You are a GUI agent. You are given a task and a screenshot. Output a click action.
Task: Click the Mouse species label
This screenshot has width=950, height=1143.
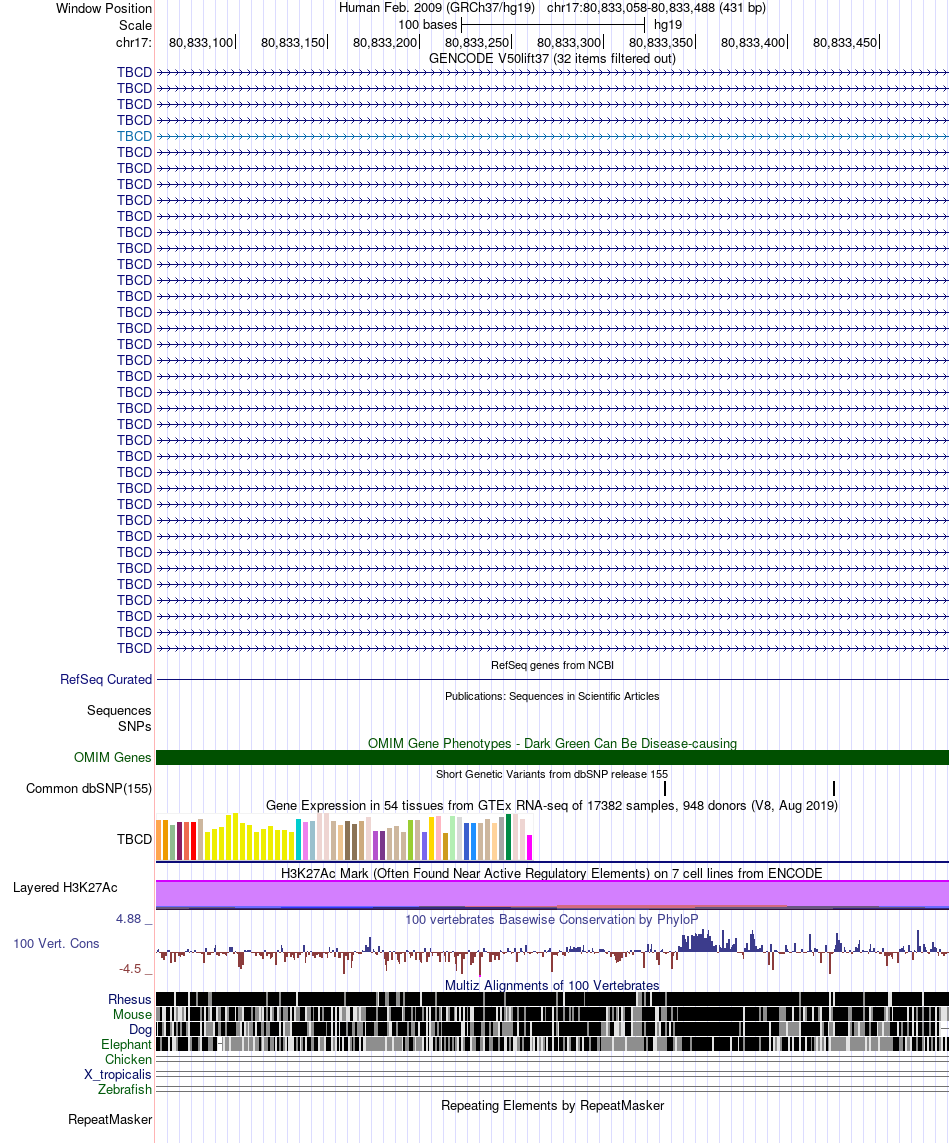click(132, 1015)
